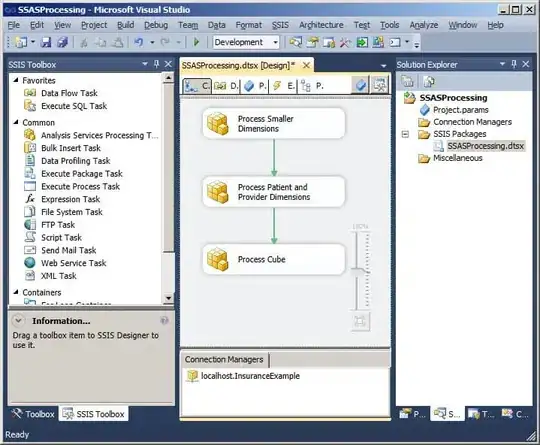Select the Process Smaller Dimensions task
Screen dimensions: 540x445
(274, 123)
